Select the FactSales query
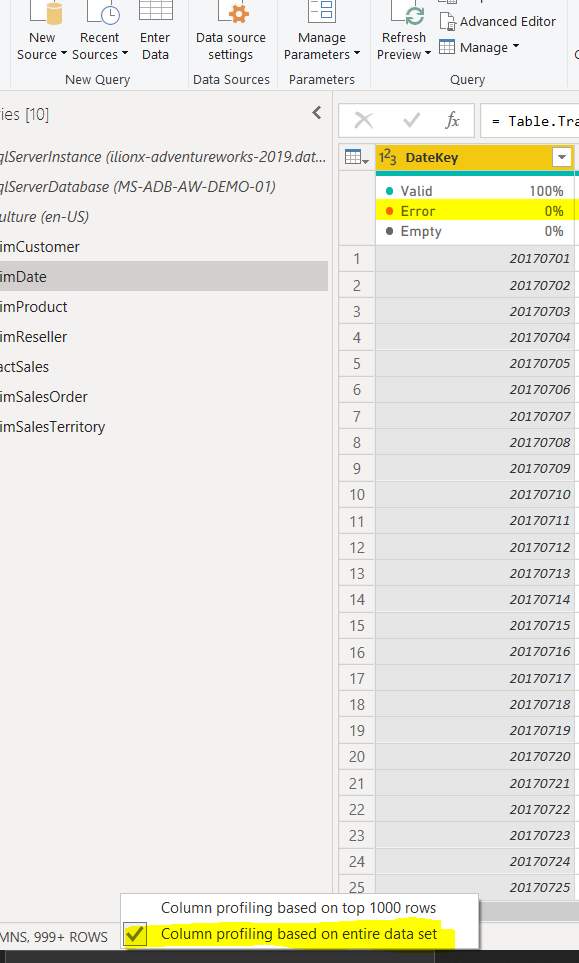This screenshot has height=963, width=579. coord(164,367)
